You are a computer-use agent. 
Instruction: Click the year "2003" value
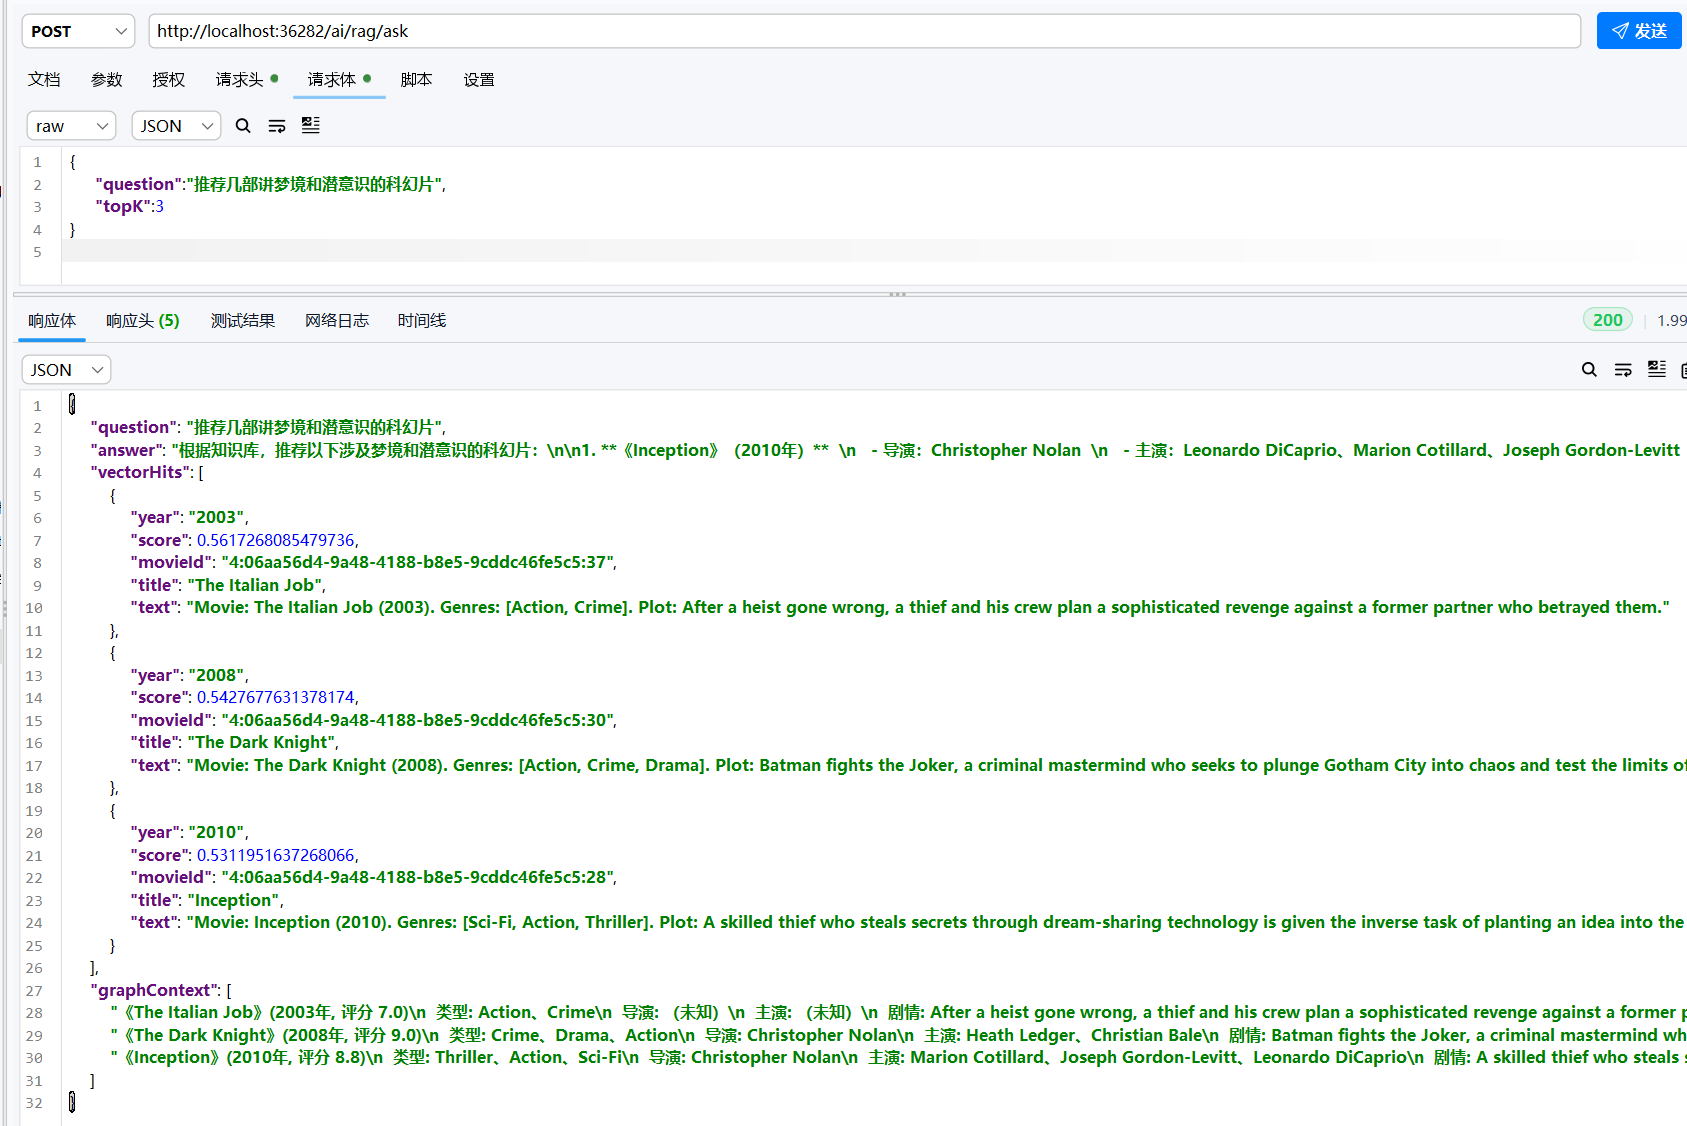point(216,517)
